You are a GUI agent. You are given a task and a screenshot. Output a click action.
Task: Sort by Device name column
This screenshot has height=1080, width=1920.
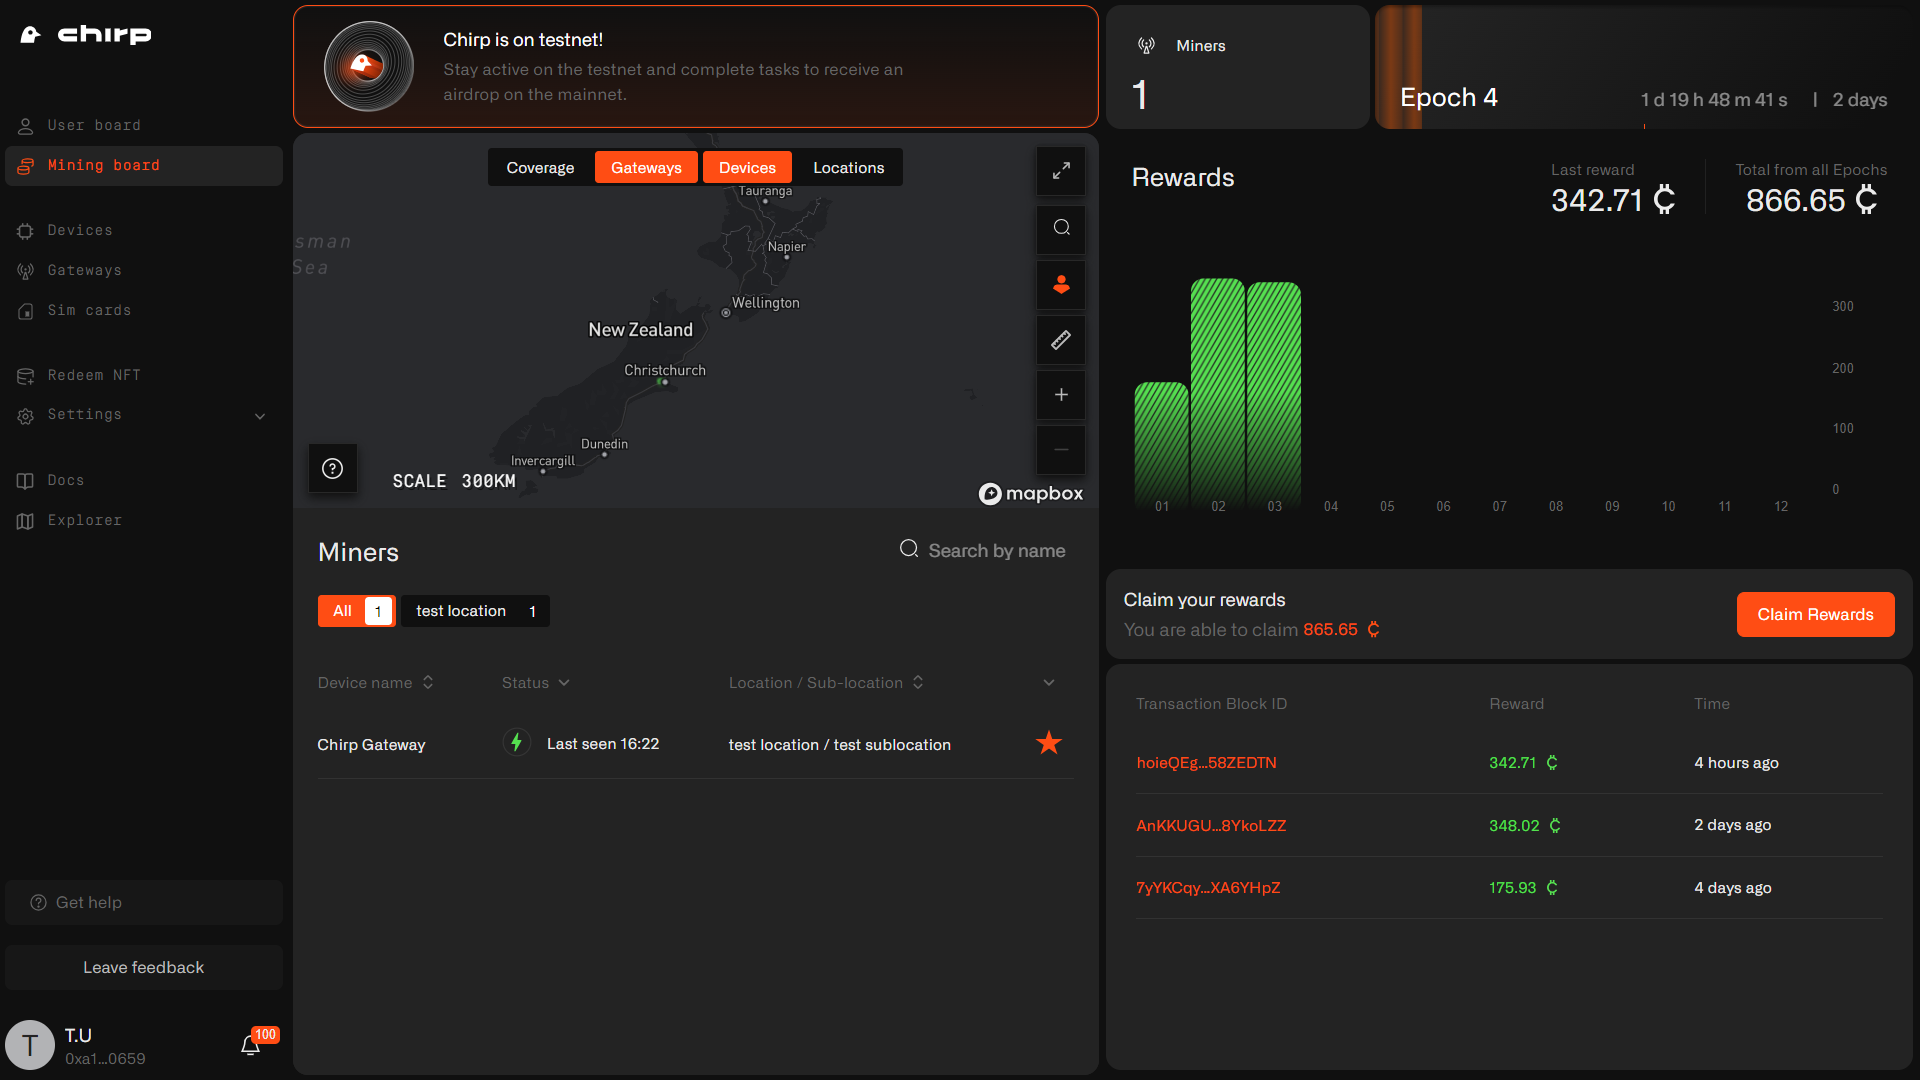pyautogui.click(x=375, y=682)
